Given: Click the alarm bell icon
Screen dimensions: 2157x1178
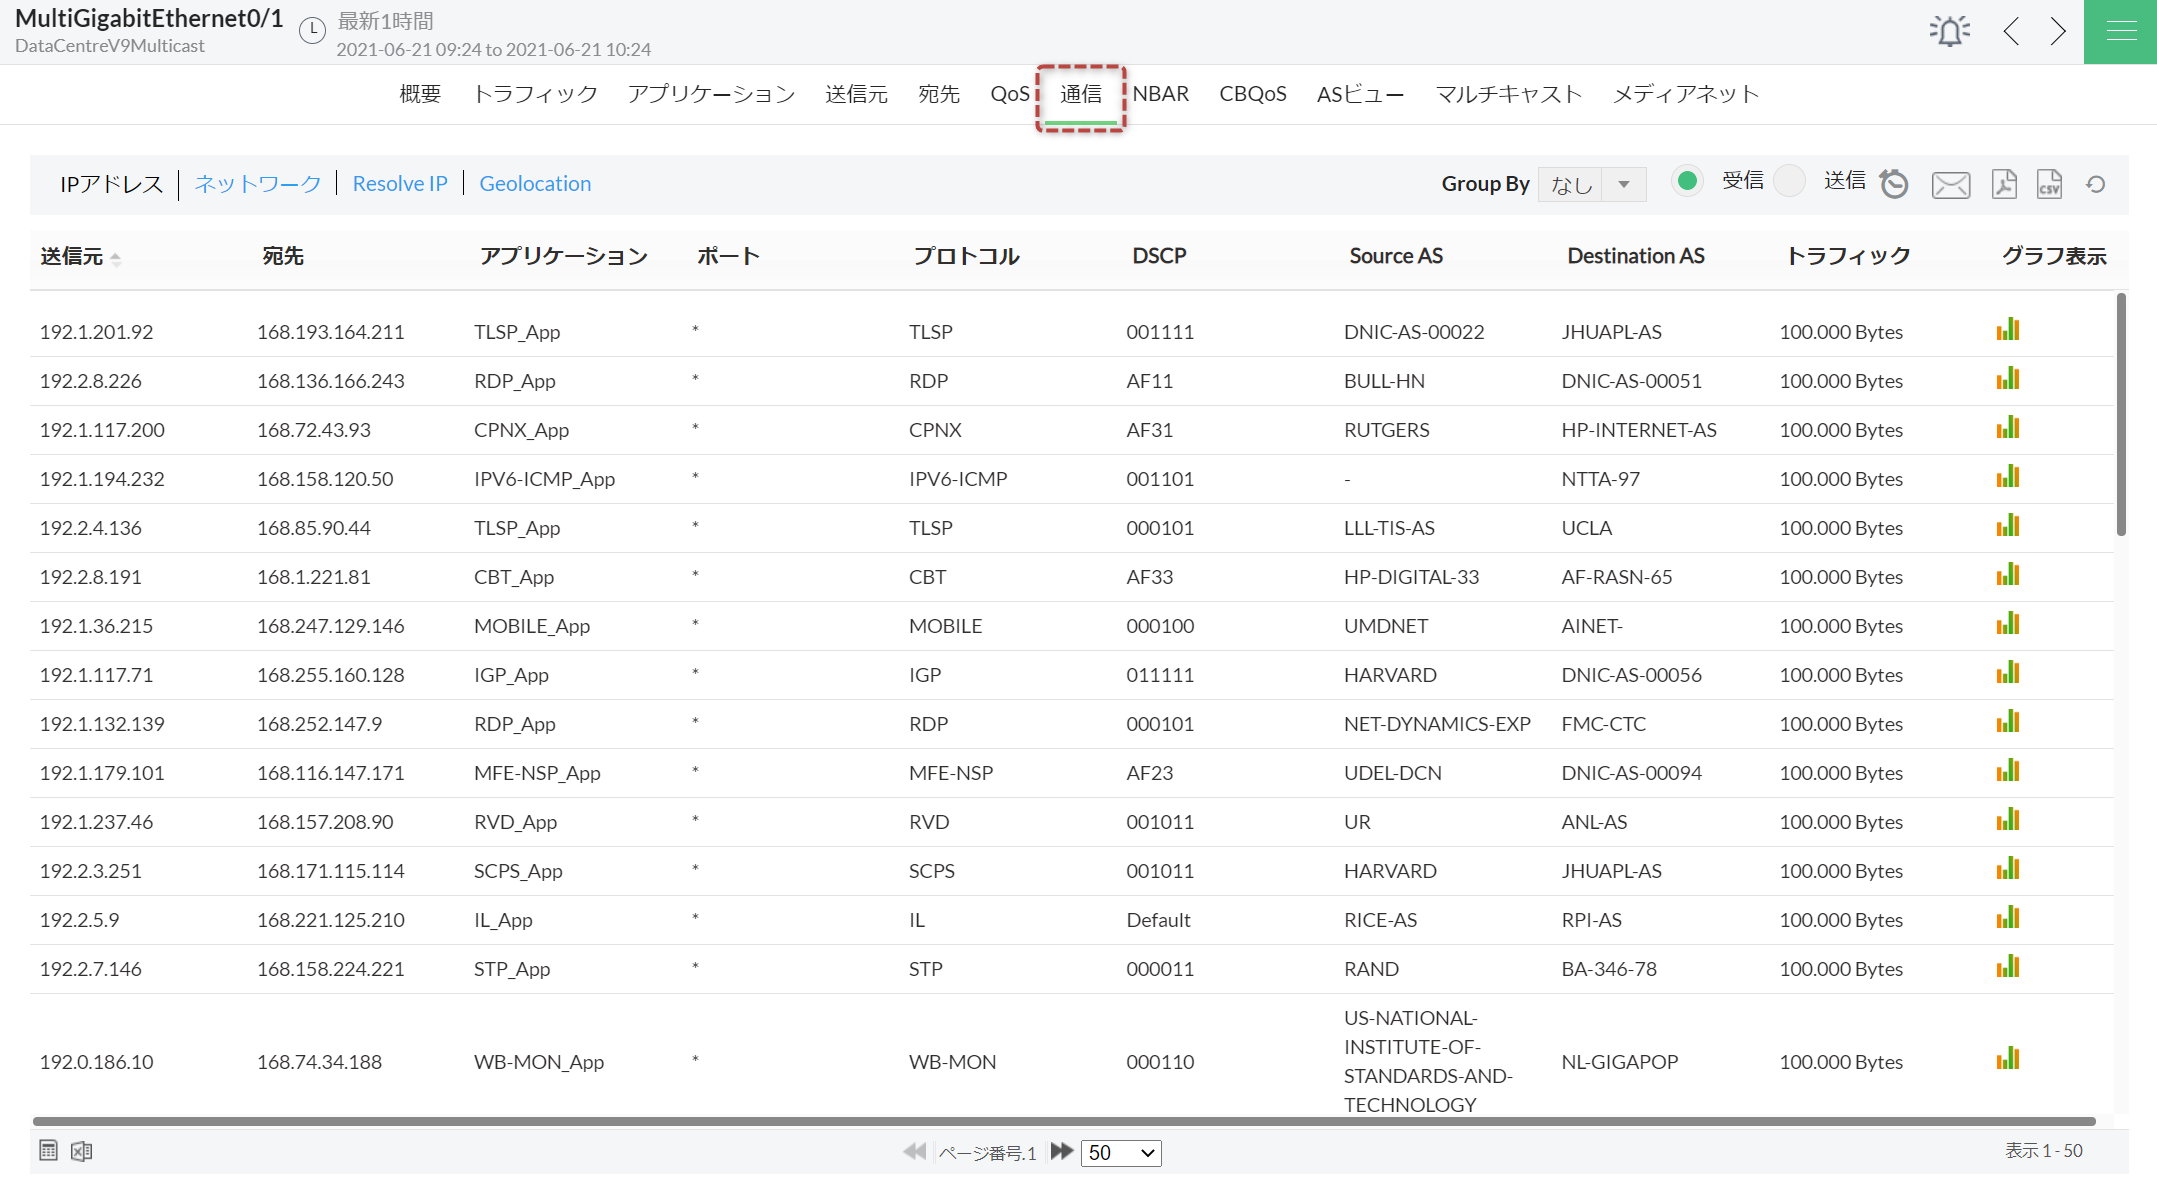Looking at the screenshot, I should (x=1949, y=31).
